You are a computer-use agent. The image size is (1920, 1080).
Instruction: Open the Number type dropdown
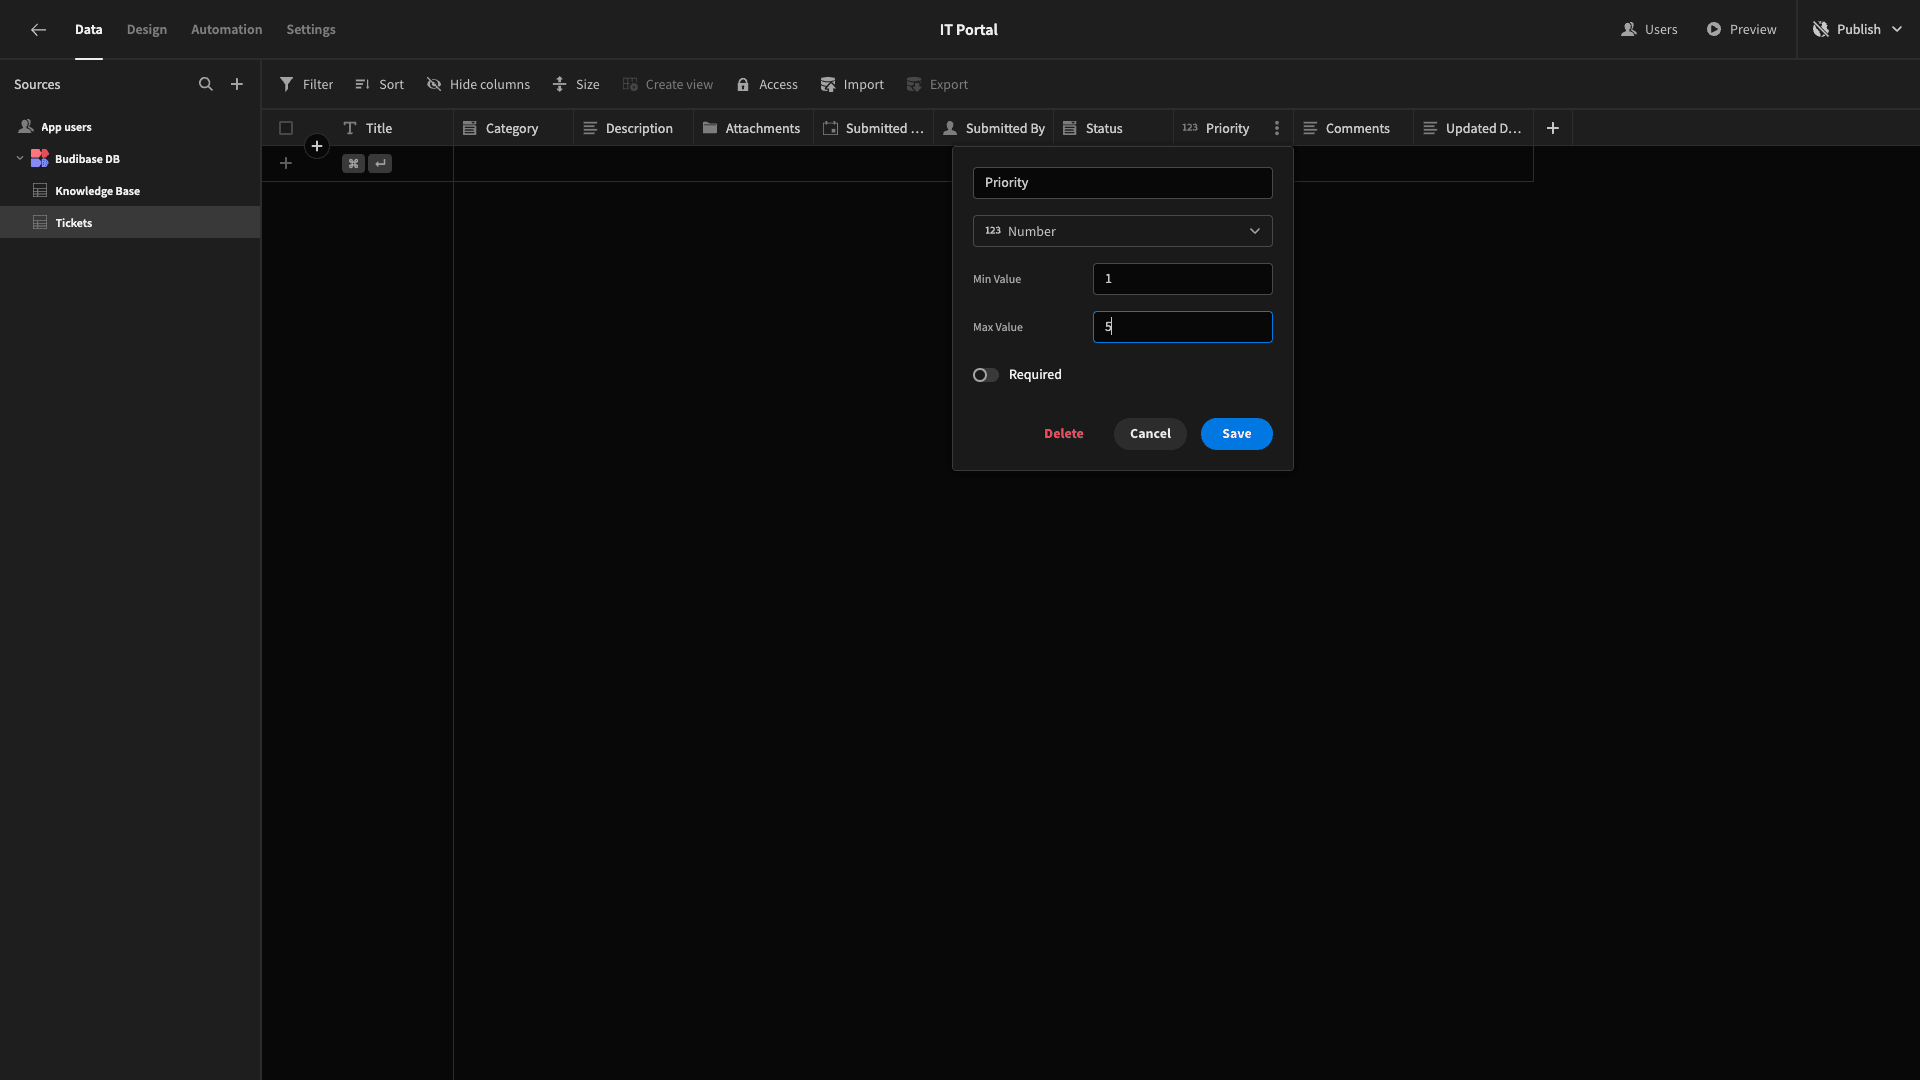coord(1122,231)
